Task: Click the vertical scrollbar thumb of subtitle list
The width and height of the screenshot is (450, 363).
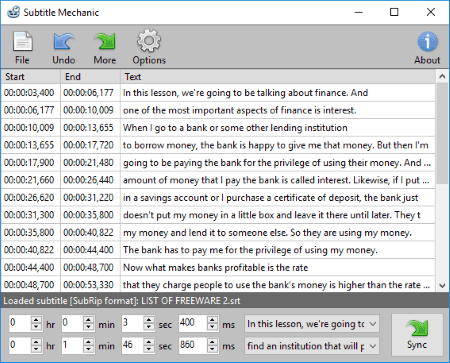Action: coord(442,133)
